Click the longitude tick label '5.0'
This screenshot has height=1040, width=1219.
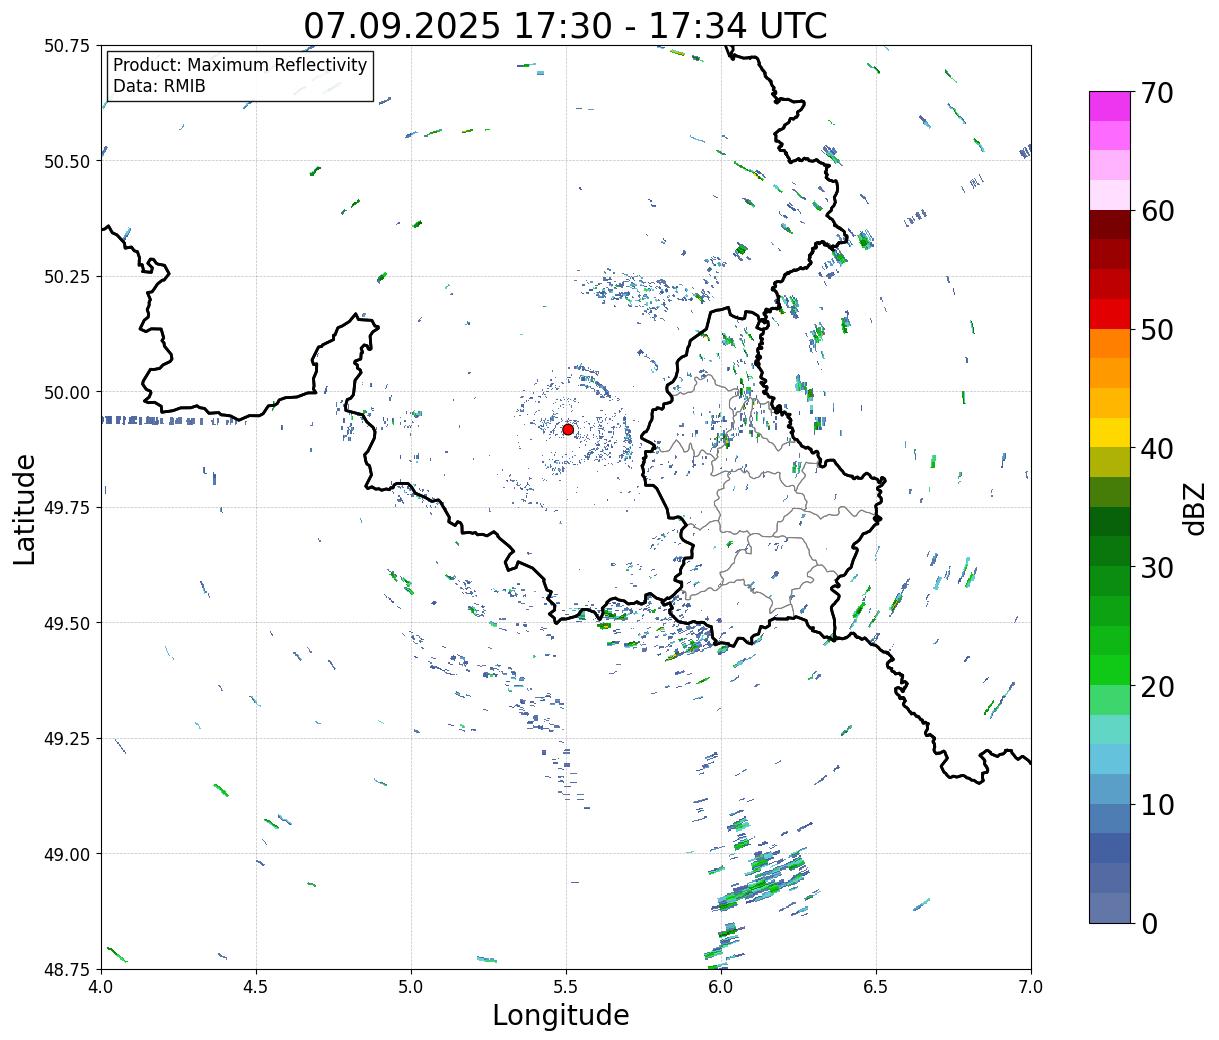pos(411,987)
